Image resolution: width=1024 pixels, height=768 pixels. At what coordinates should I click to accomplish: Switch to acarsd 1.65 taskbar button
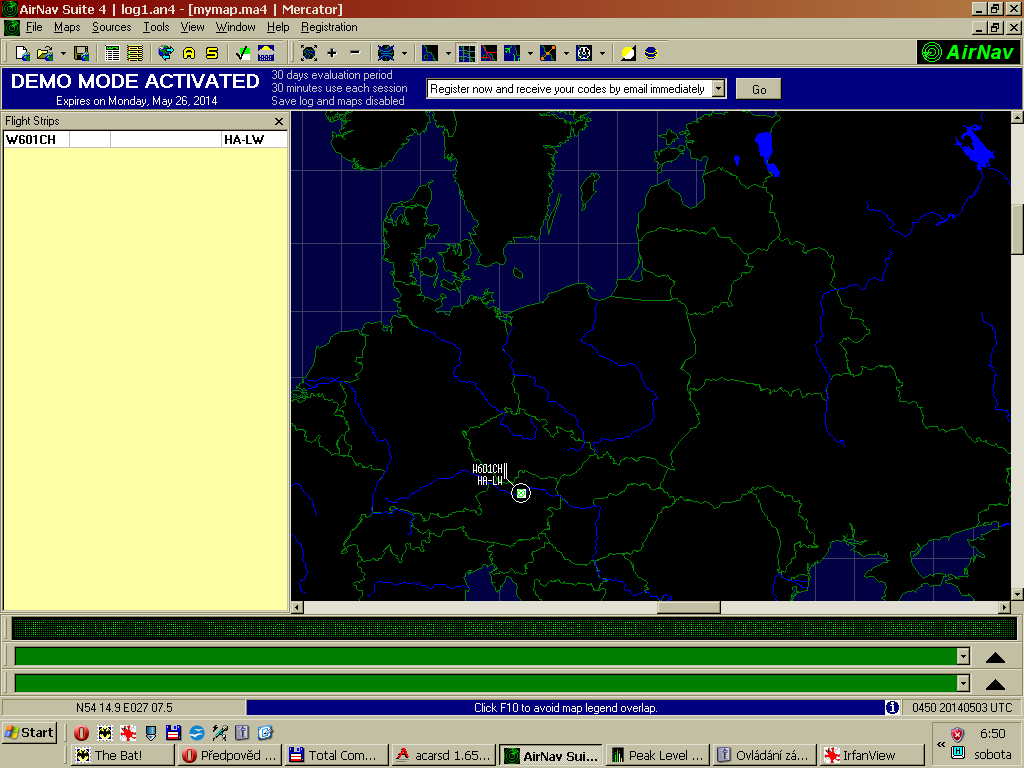pos(443,756)
